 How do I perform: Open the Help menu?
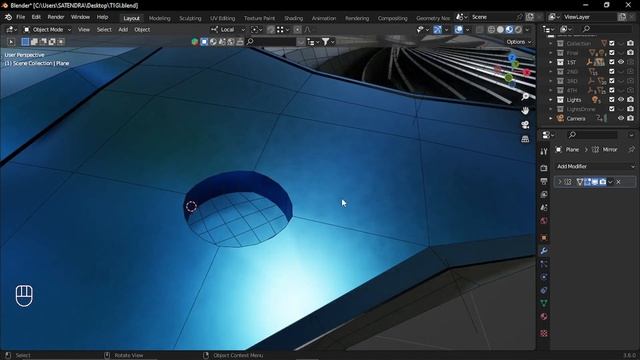coord(102,17)
